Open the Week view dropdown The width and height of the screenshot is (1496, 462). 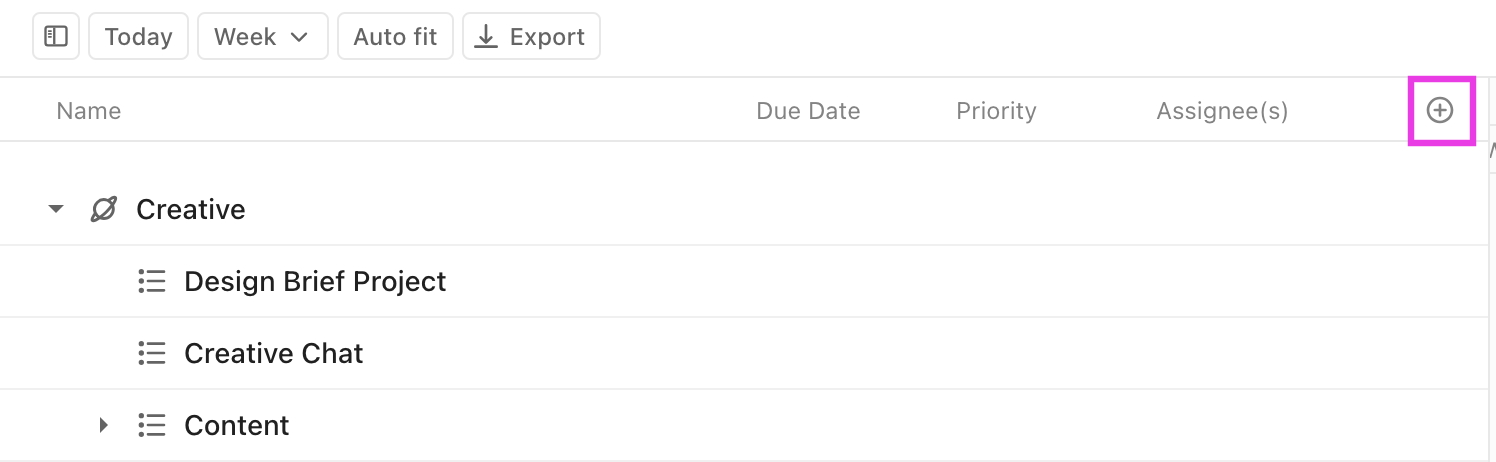[x=262, y=37]
